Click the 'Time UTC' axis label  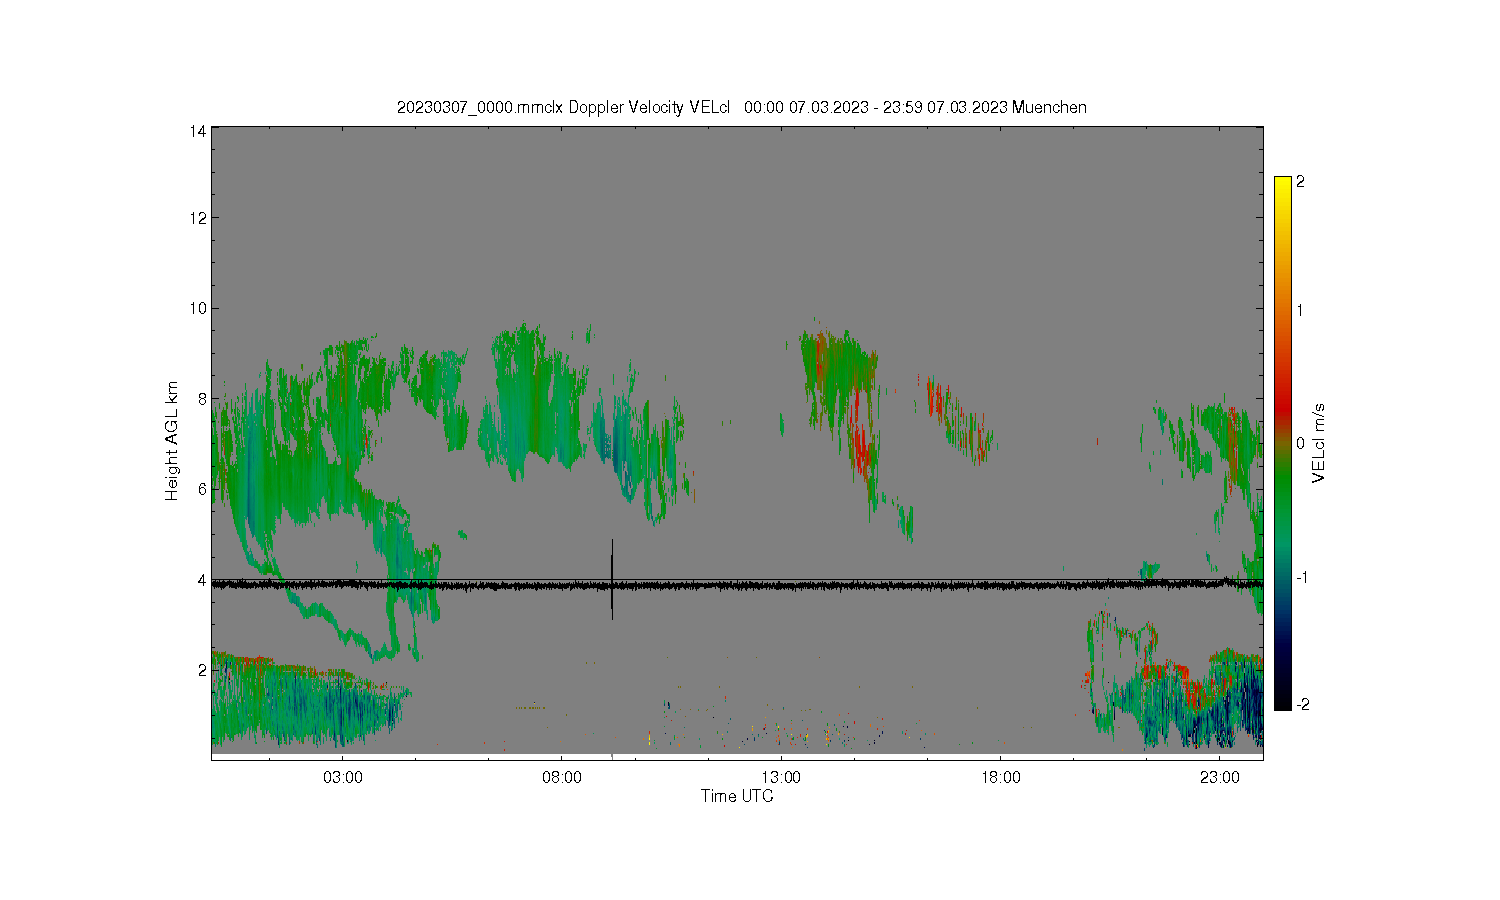tap(737, 796)
